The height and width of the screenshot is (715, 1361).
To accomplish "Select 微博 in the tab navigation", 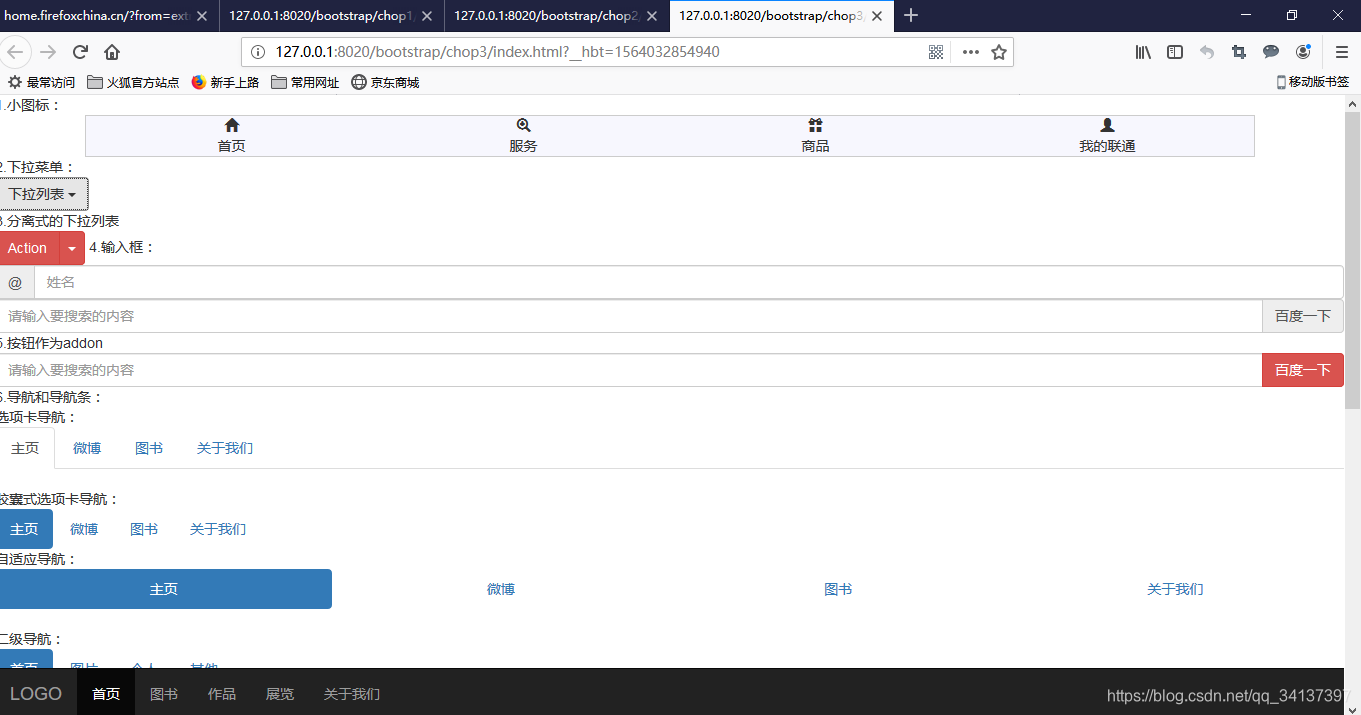I will point(87,448).
